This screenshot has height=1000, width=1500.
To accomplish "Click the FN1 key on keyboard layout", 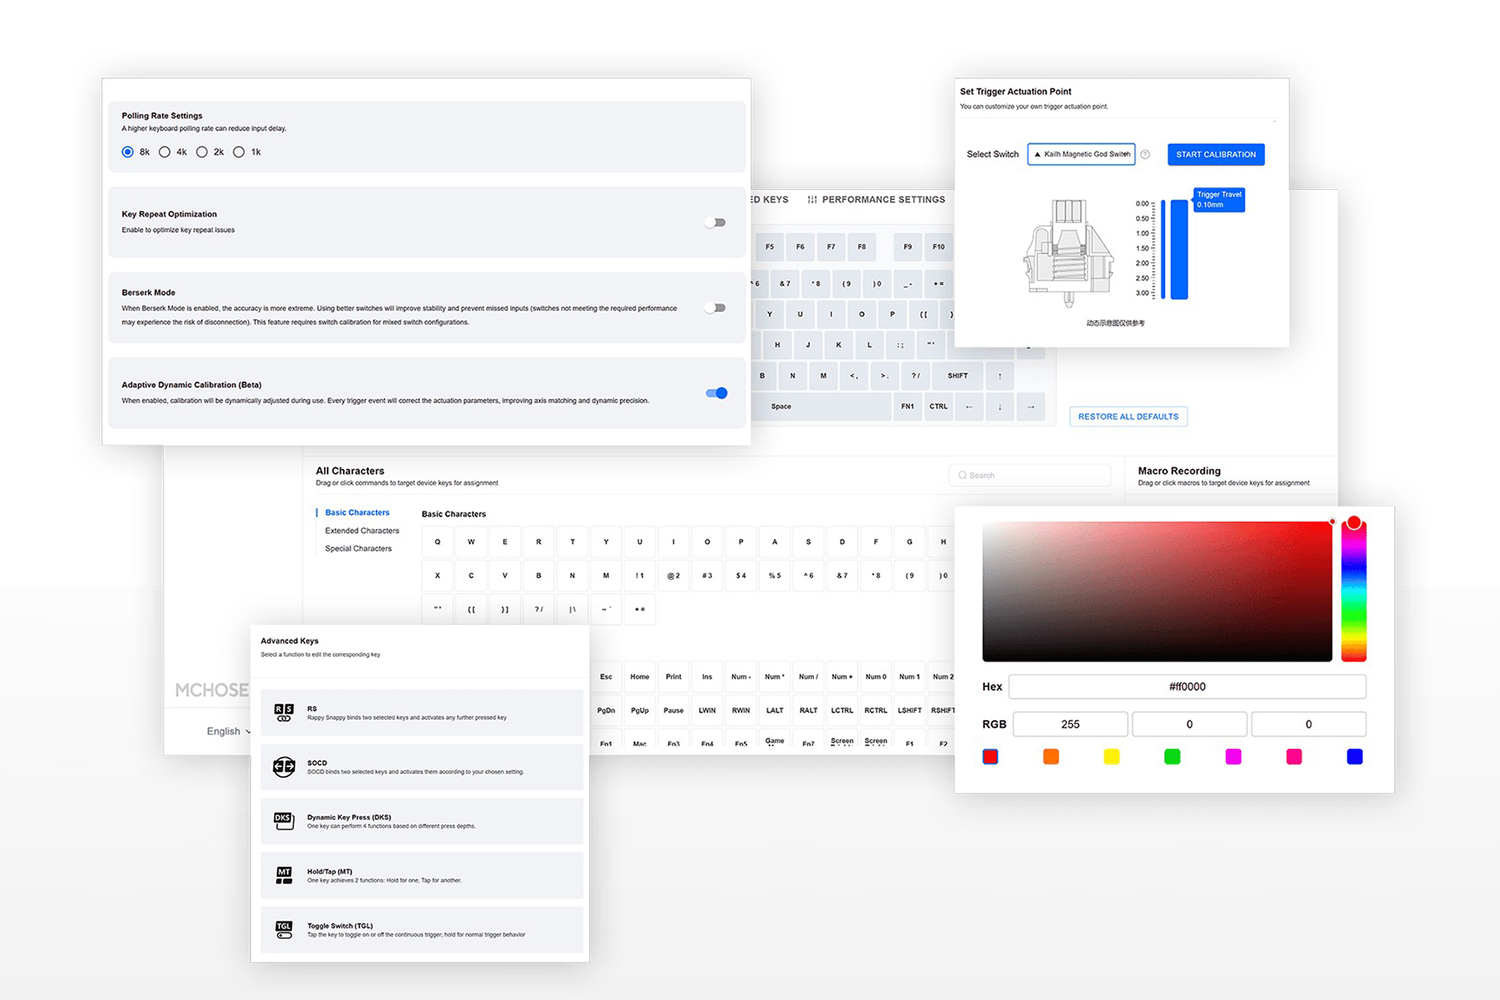I will (908, 407).
